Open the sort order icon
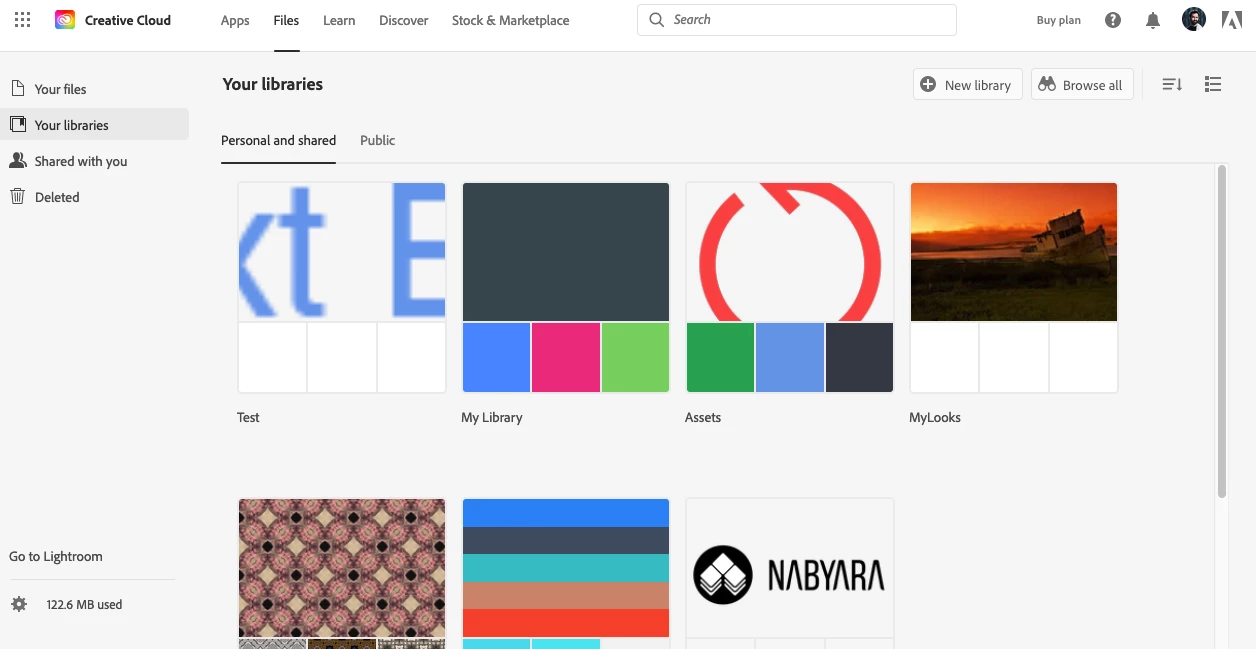Screen dimensions: 1256x649 click(x=1172, y=85)
